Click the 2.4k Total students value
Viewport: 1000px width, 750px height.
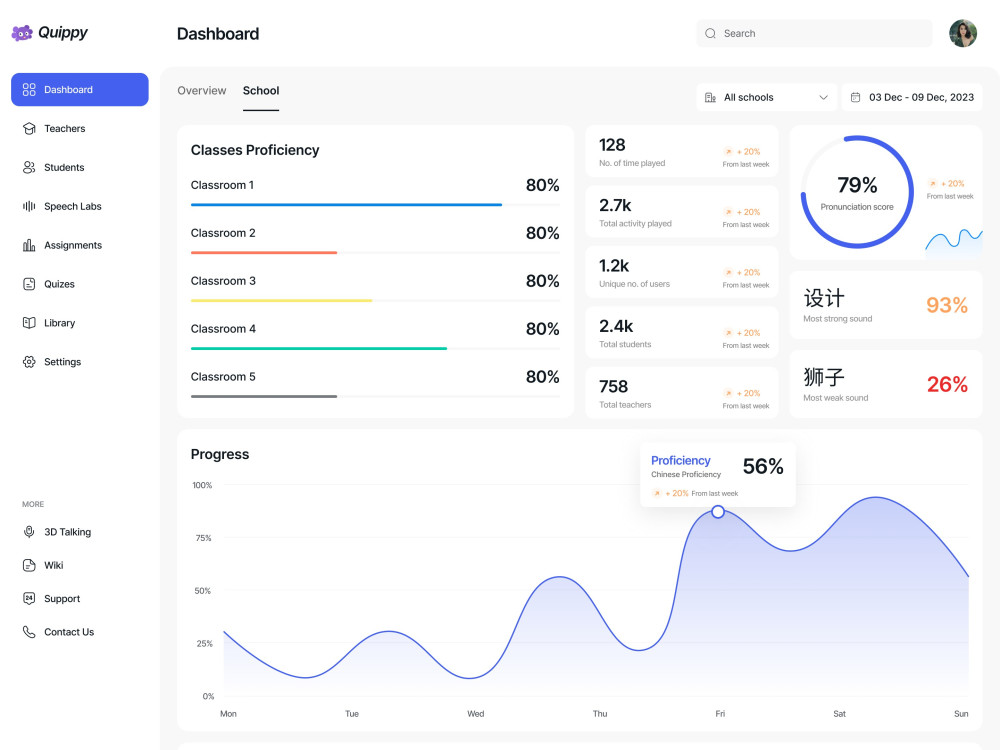(616, 327)
